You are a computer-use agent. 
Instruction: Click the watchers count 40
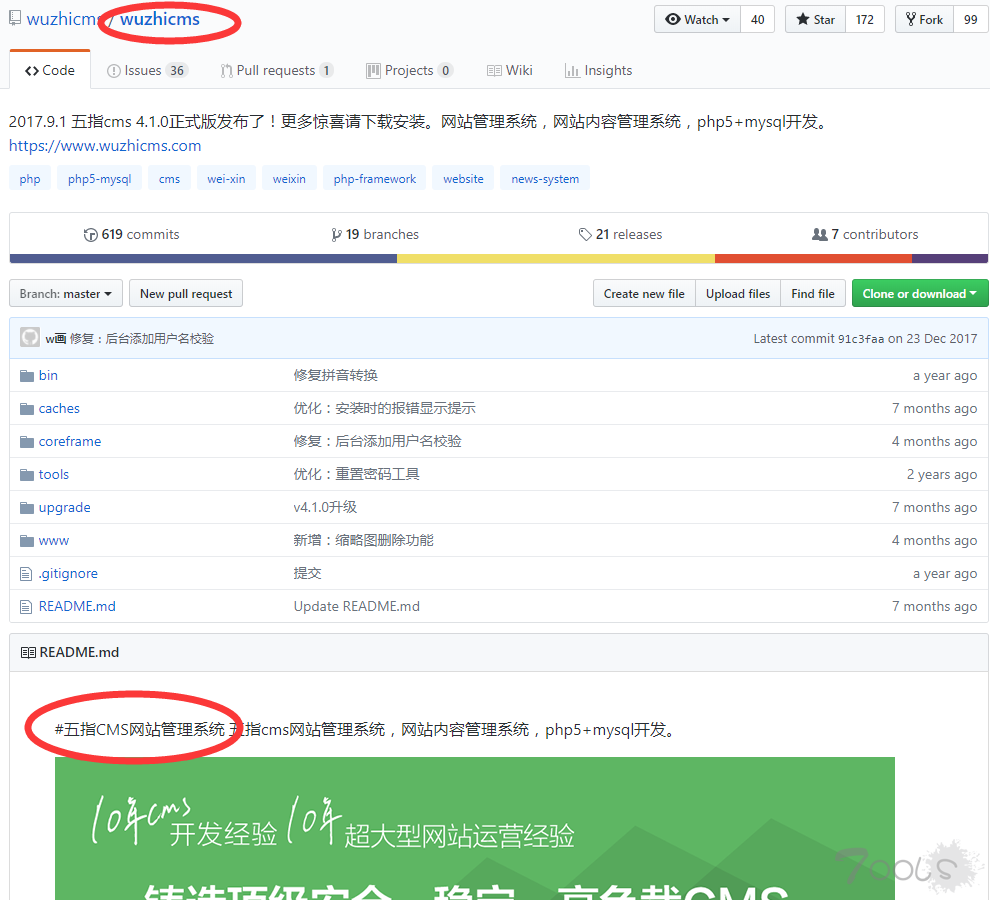[x=758, y=20]
